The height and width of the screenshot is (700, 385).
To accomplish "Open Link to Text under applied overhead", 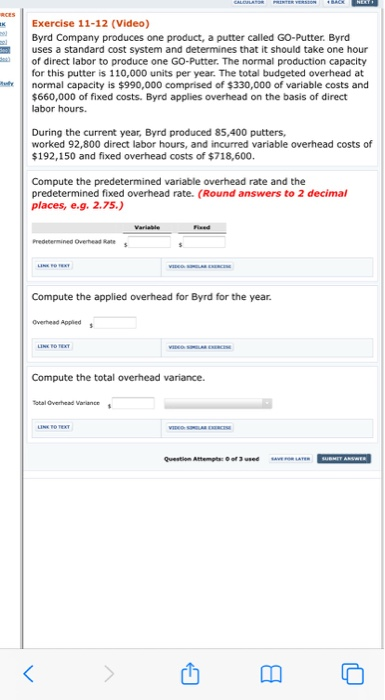I will coord(53,346).
